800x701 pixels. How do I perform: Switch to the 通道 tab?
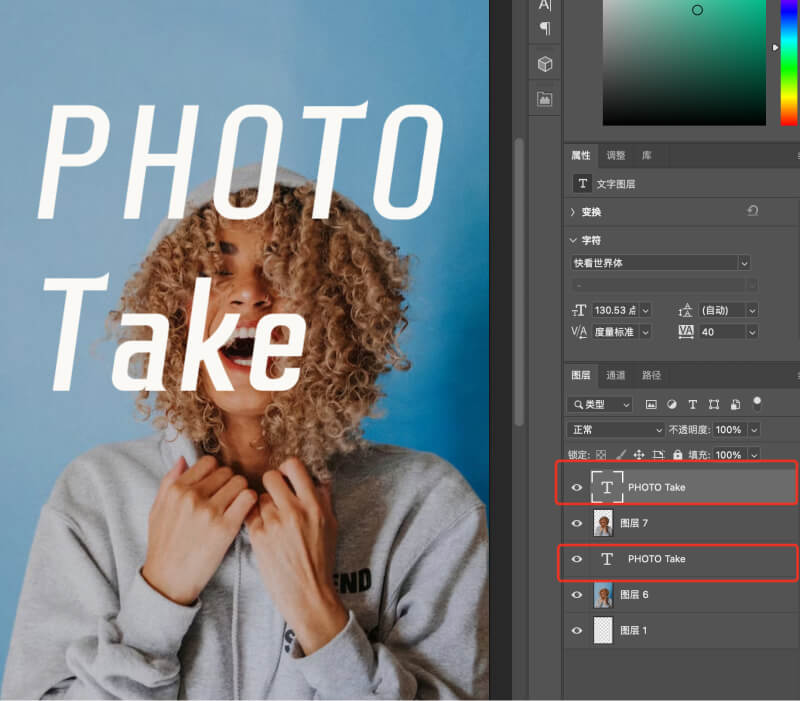[x=616, y=375]
